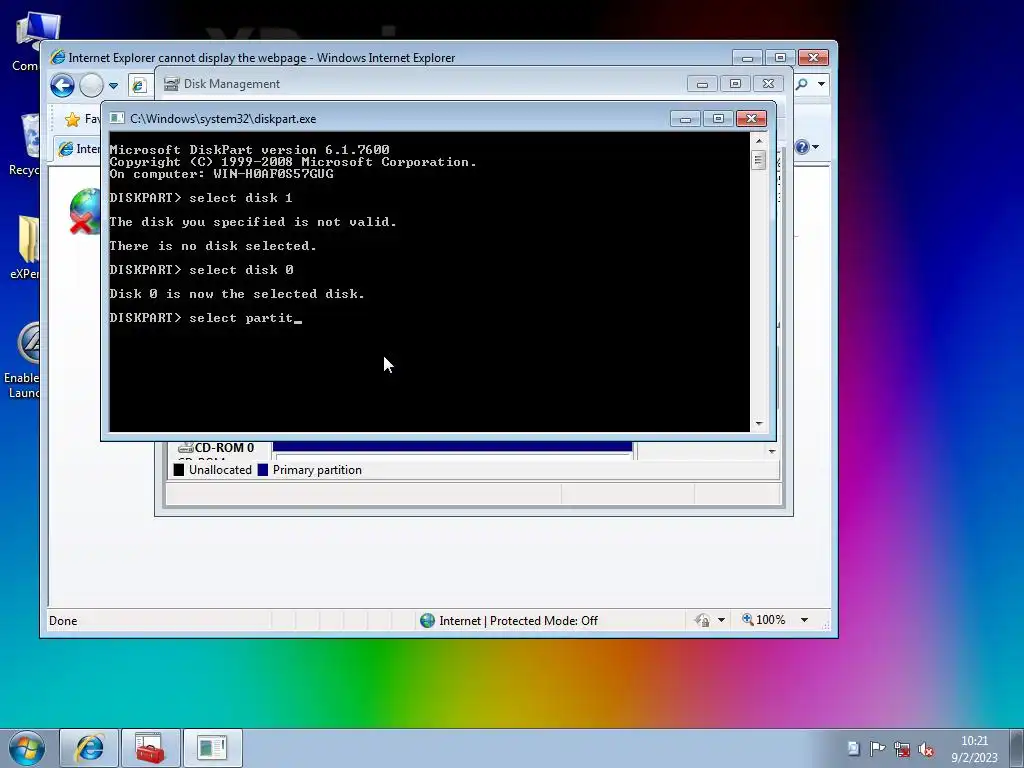Click the diskpart console taskbar button
The image size is (1024, 768).
(x=212, y=748)
